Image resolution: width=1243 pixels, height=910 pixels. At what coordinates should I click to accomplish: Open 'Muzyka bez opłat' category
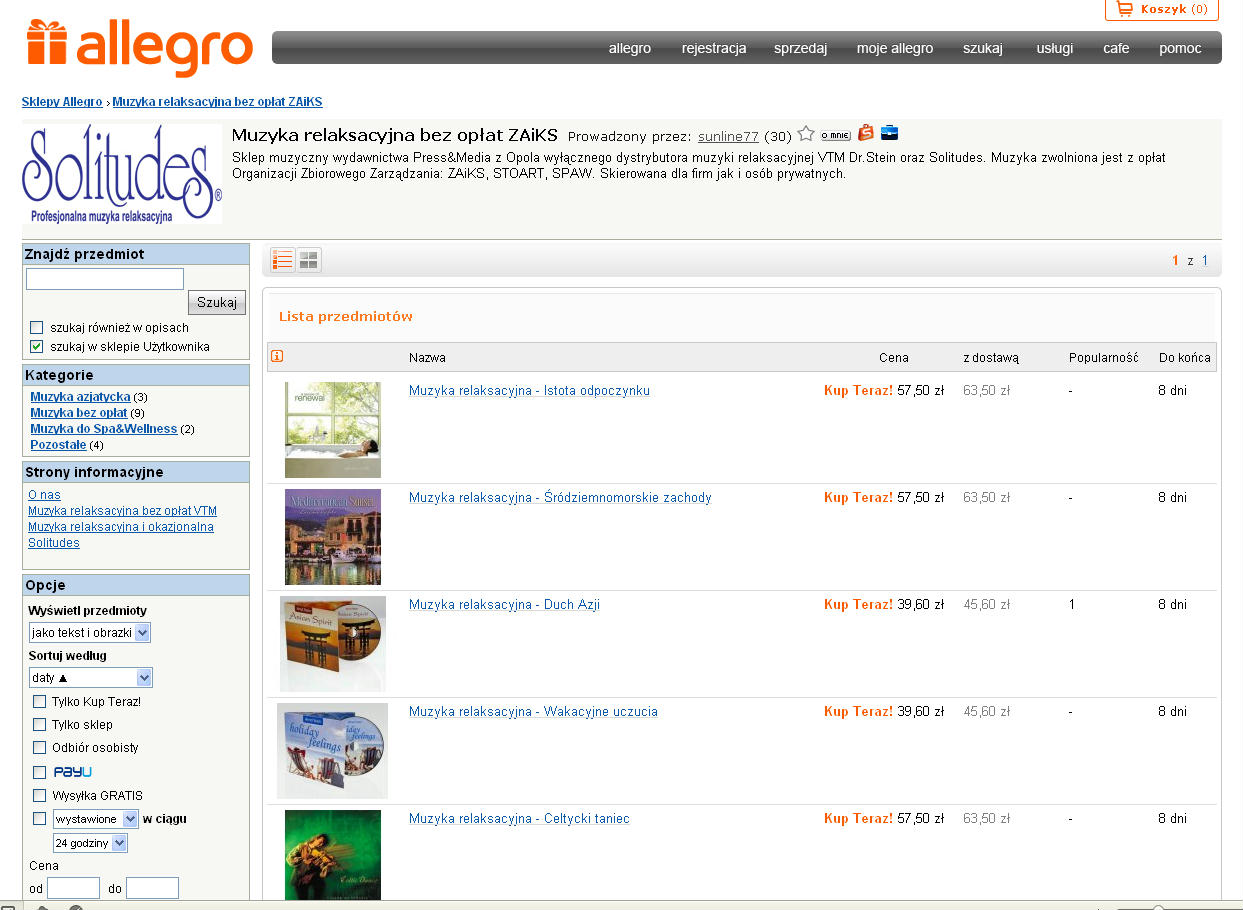tap(79, 413)
